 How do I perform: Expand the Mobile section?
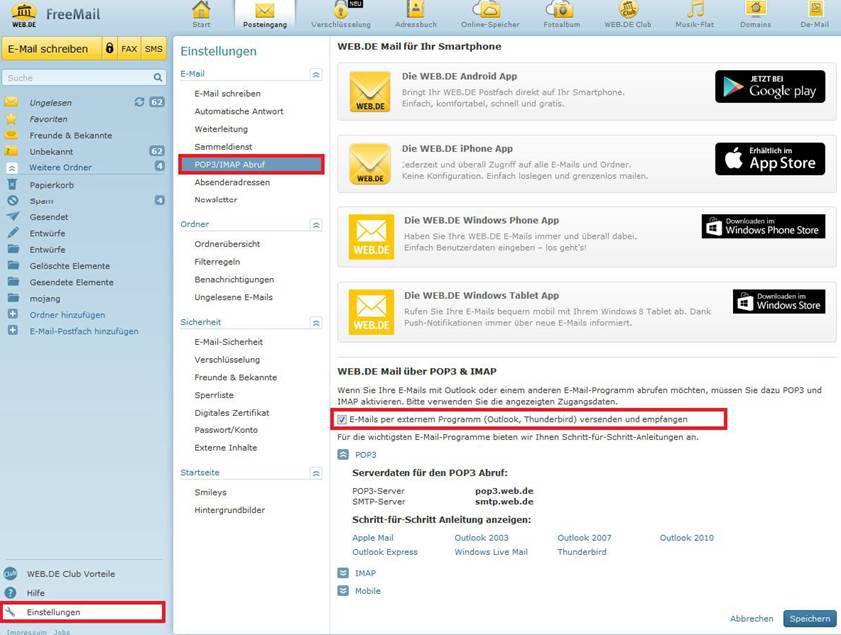343,590
